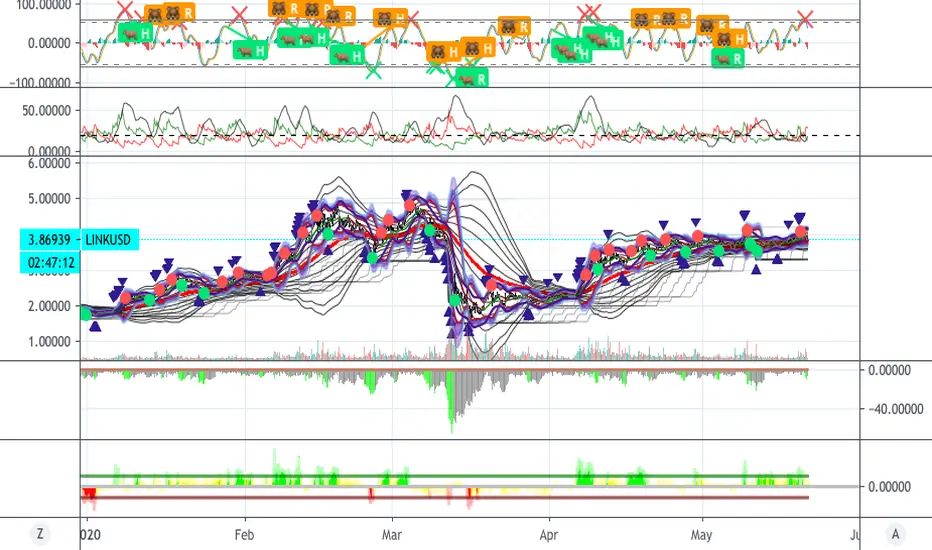The height and width of the screenshot is (550, 932).
Task: Click the May label on time axis
Action: (x=701, y=535)
